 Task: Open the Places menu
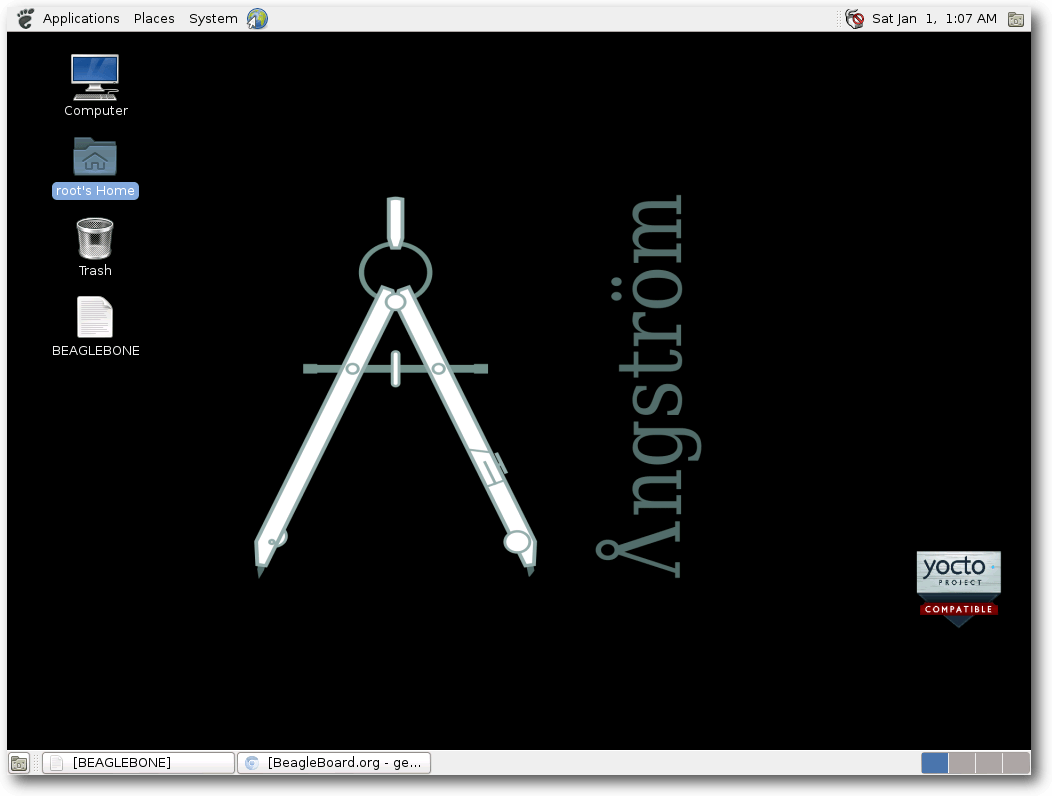[154, 19]
